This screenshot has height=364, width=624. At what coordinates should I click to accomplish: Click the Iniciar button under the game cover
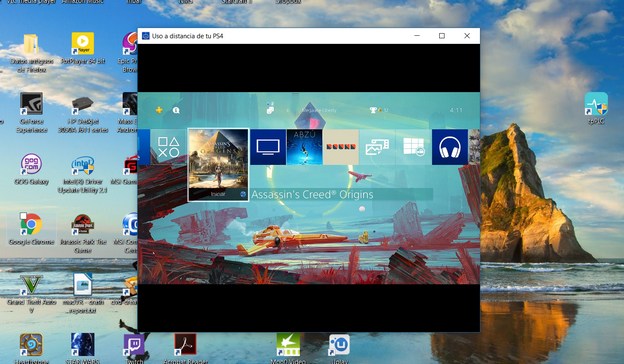click(x=218, y=194)
